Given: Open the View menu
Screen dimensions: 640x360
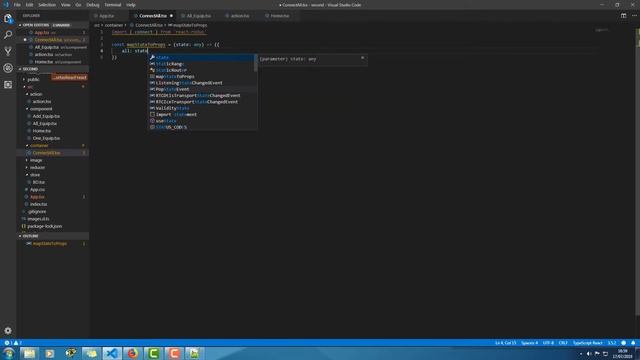Looking at the screenshot, I should (x=66, y=5).
